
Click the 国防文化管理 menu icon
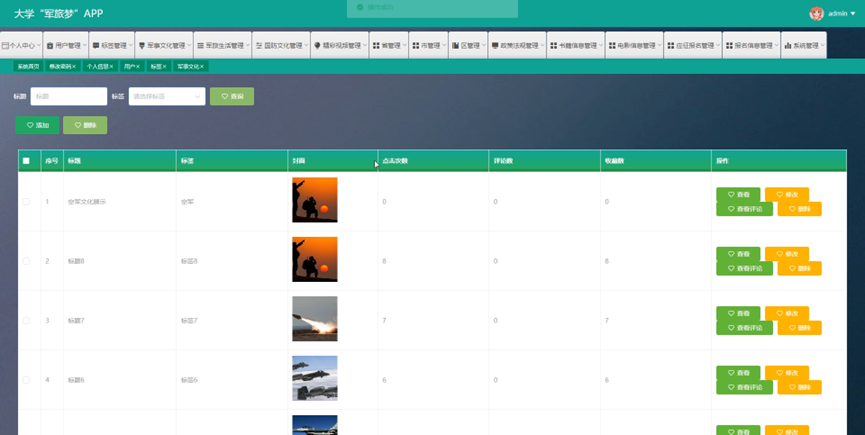pos(259,46)
